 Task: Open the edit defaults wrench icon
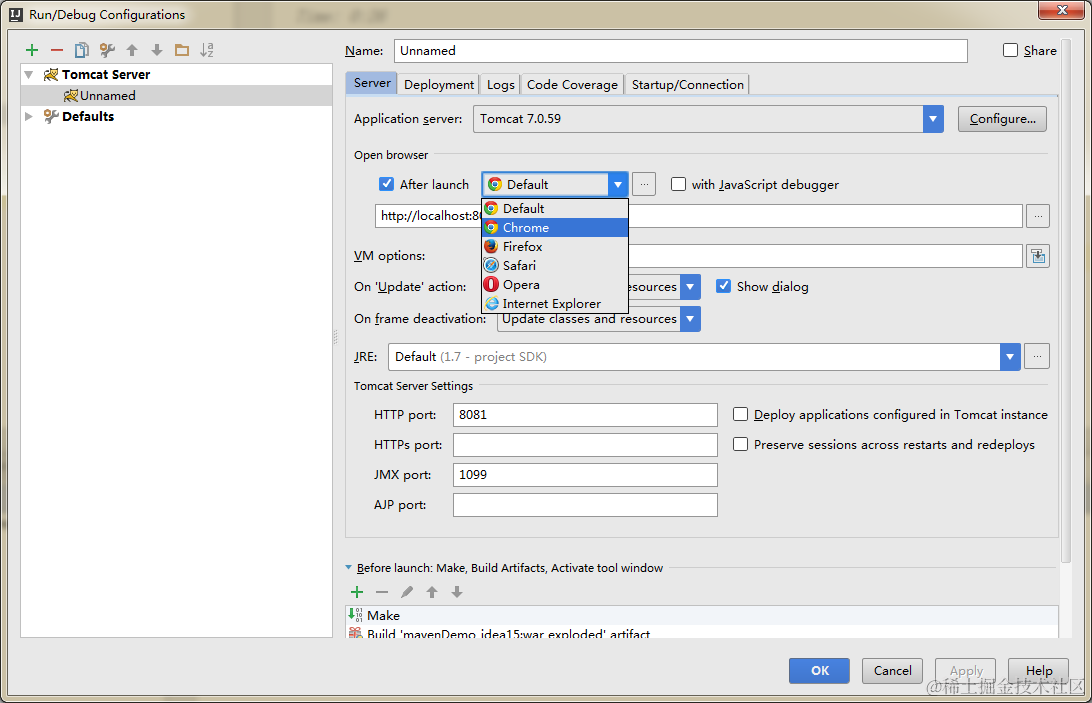click(x=107, y=49)
